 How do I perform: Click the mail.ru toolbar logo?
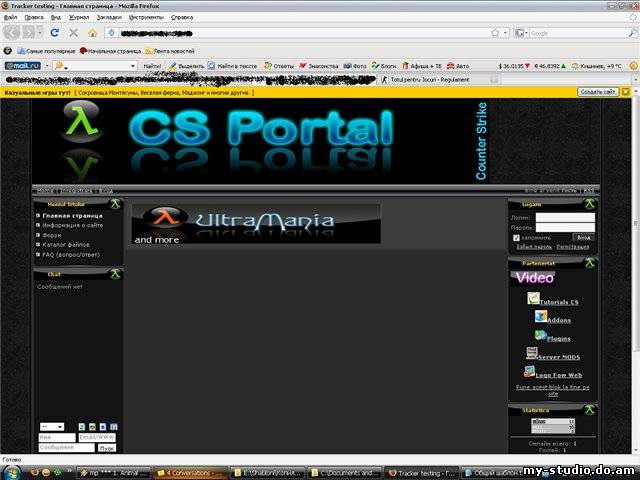(22, 65)
